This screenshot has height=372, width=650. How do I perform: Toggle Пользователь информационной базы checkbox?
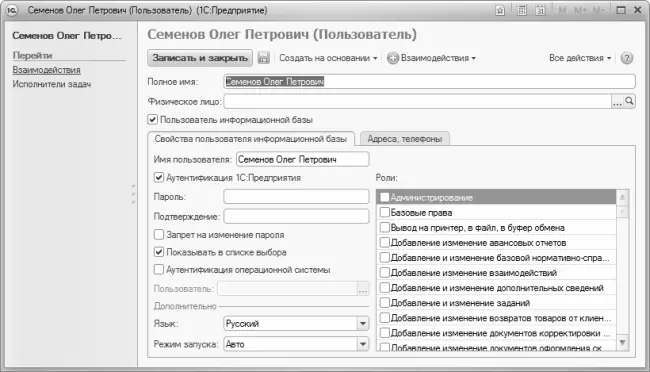(153, 120)
